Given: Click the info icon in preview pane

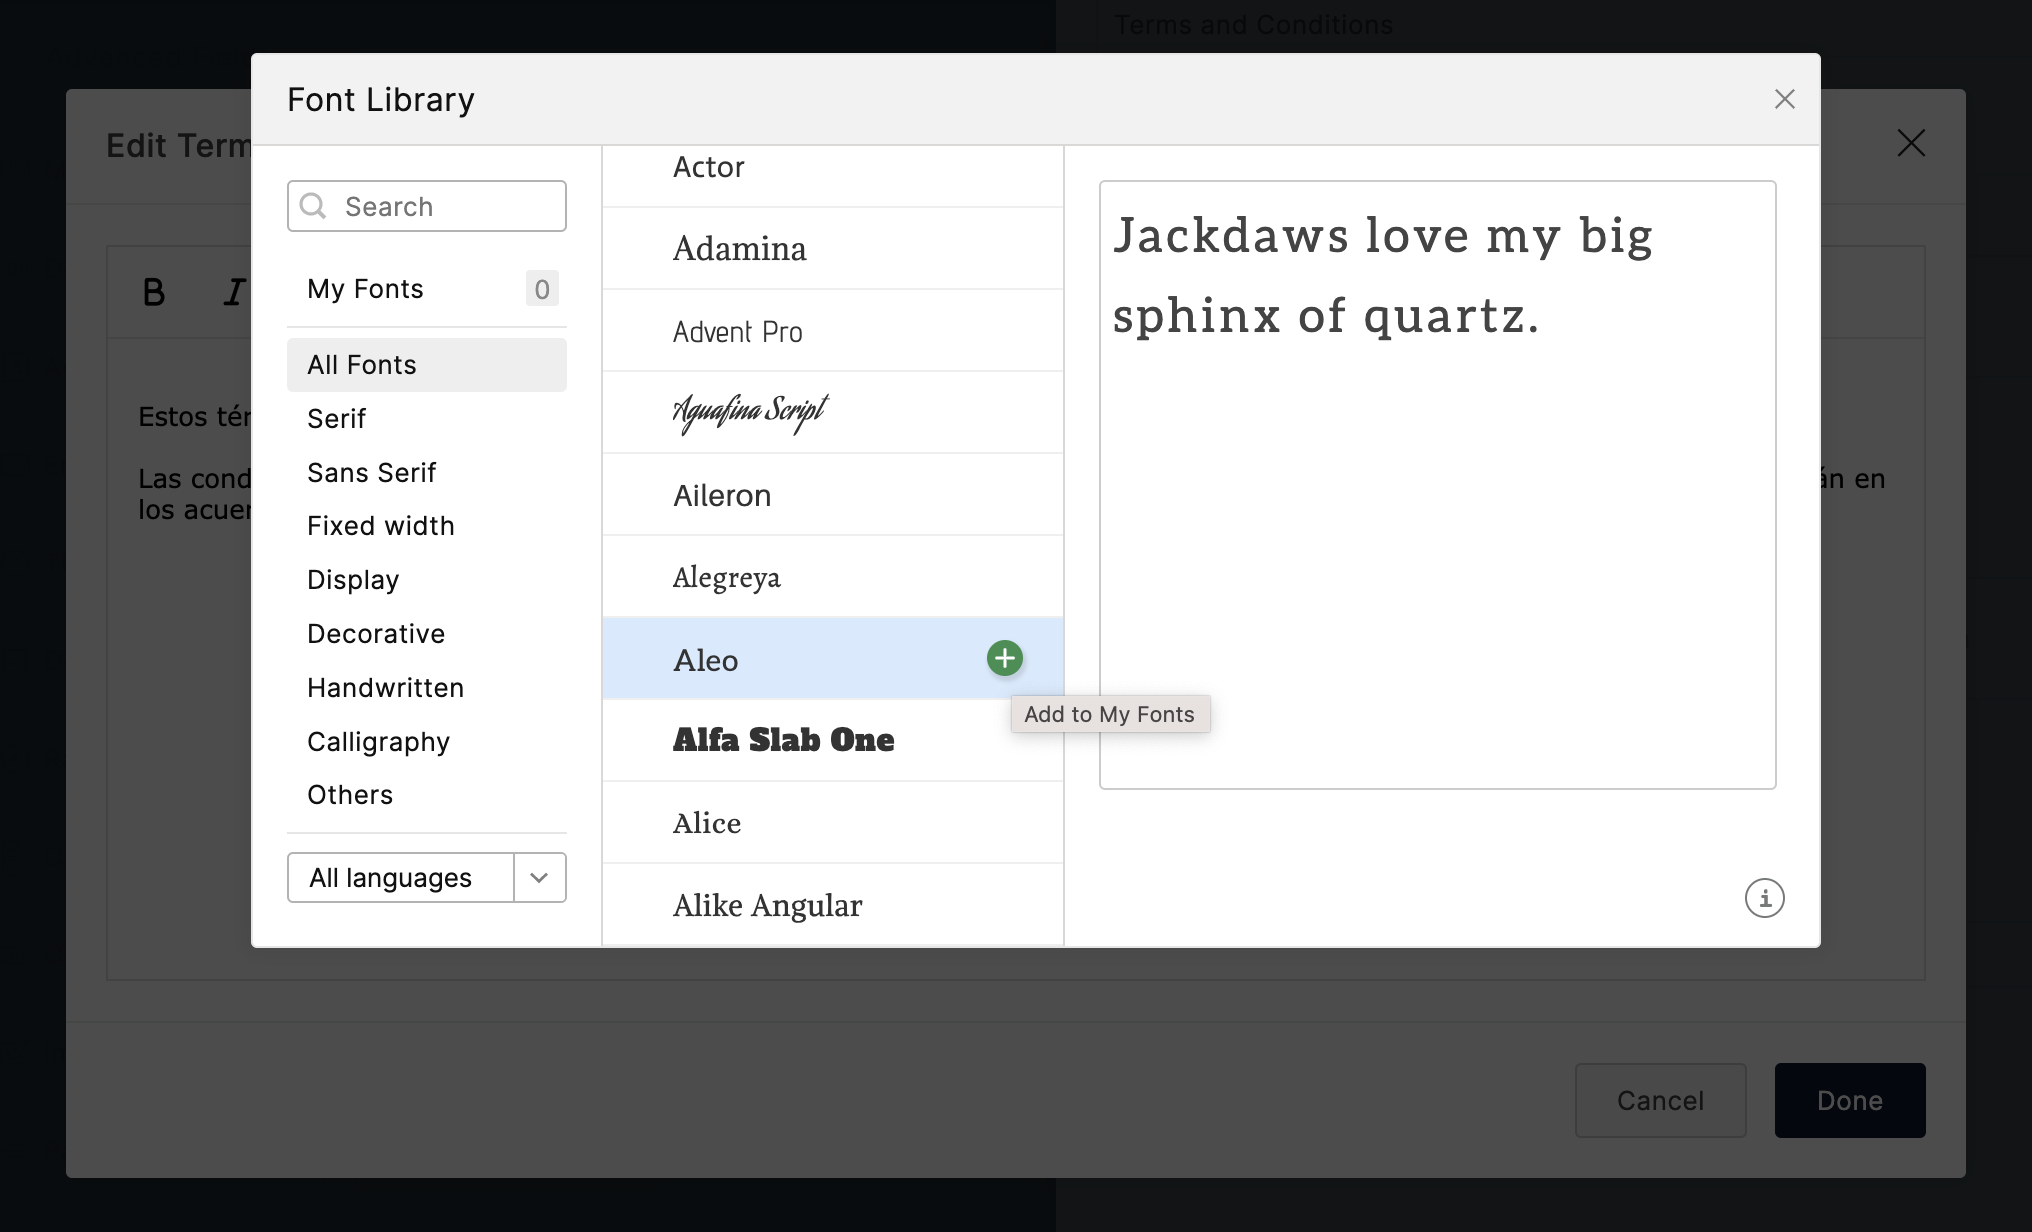Looking at the screenshot, I should pyautogui.click(x=1764, y=898).
